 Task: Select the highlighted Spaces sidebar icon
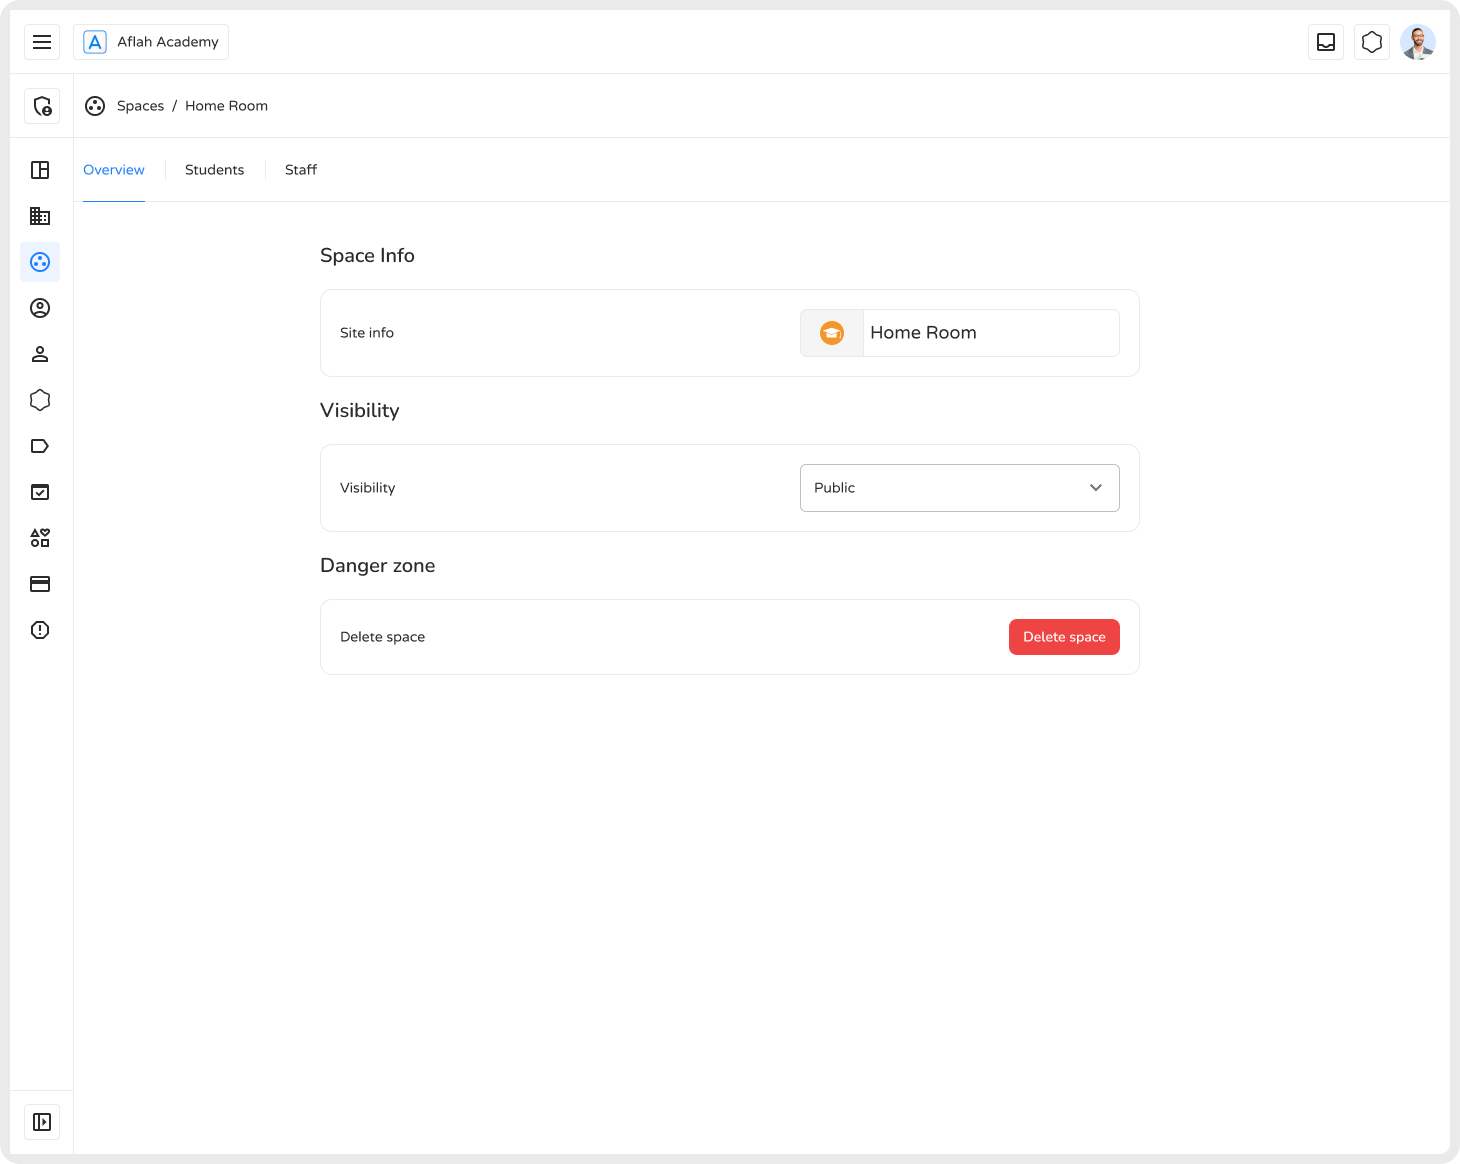pos(40,262)
